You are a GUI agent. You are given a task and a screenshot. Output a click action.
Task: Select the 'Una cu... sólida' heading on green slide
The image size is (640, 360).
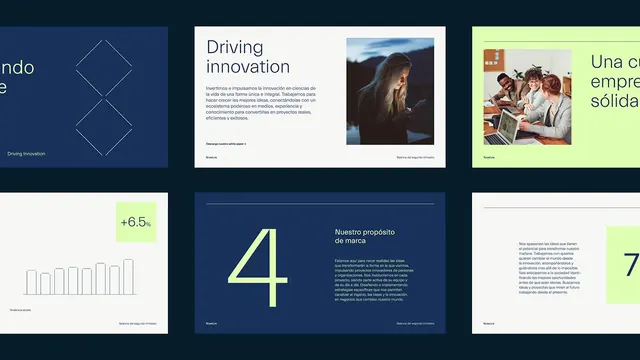click(x=615, y=82)
